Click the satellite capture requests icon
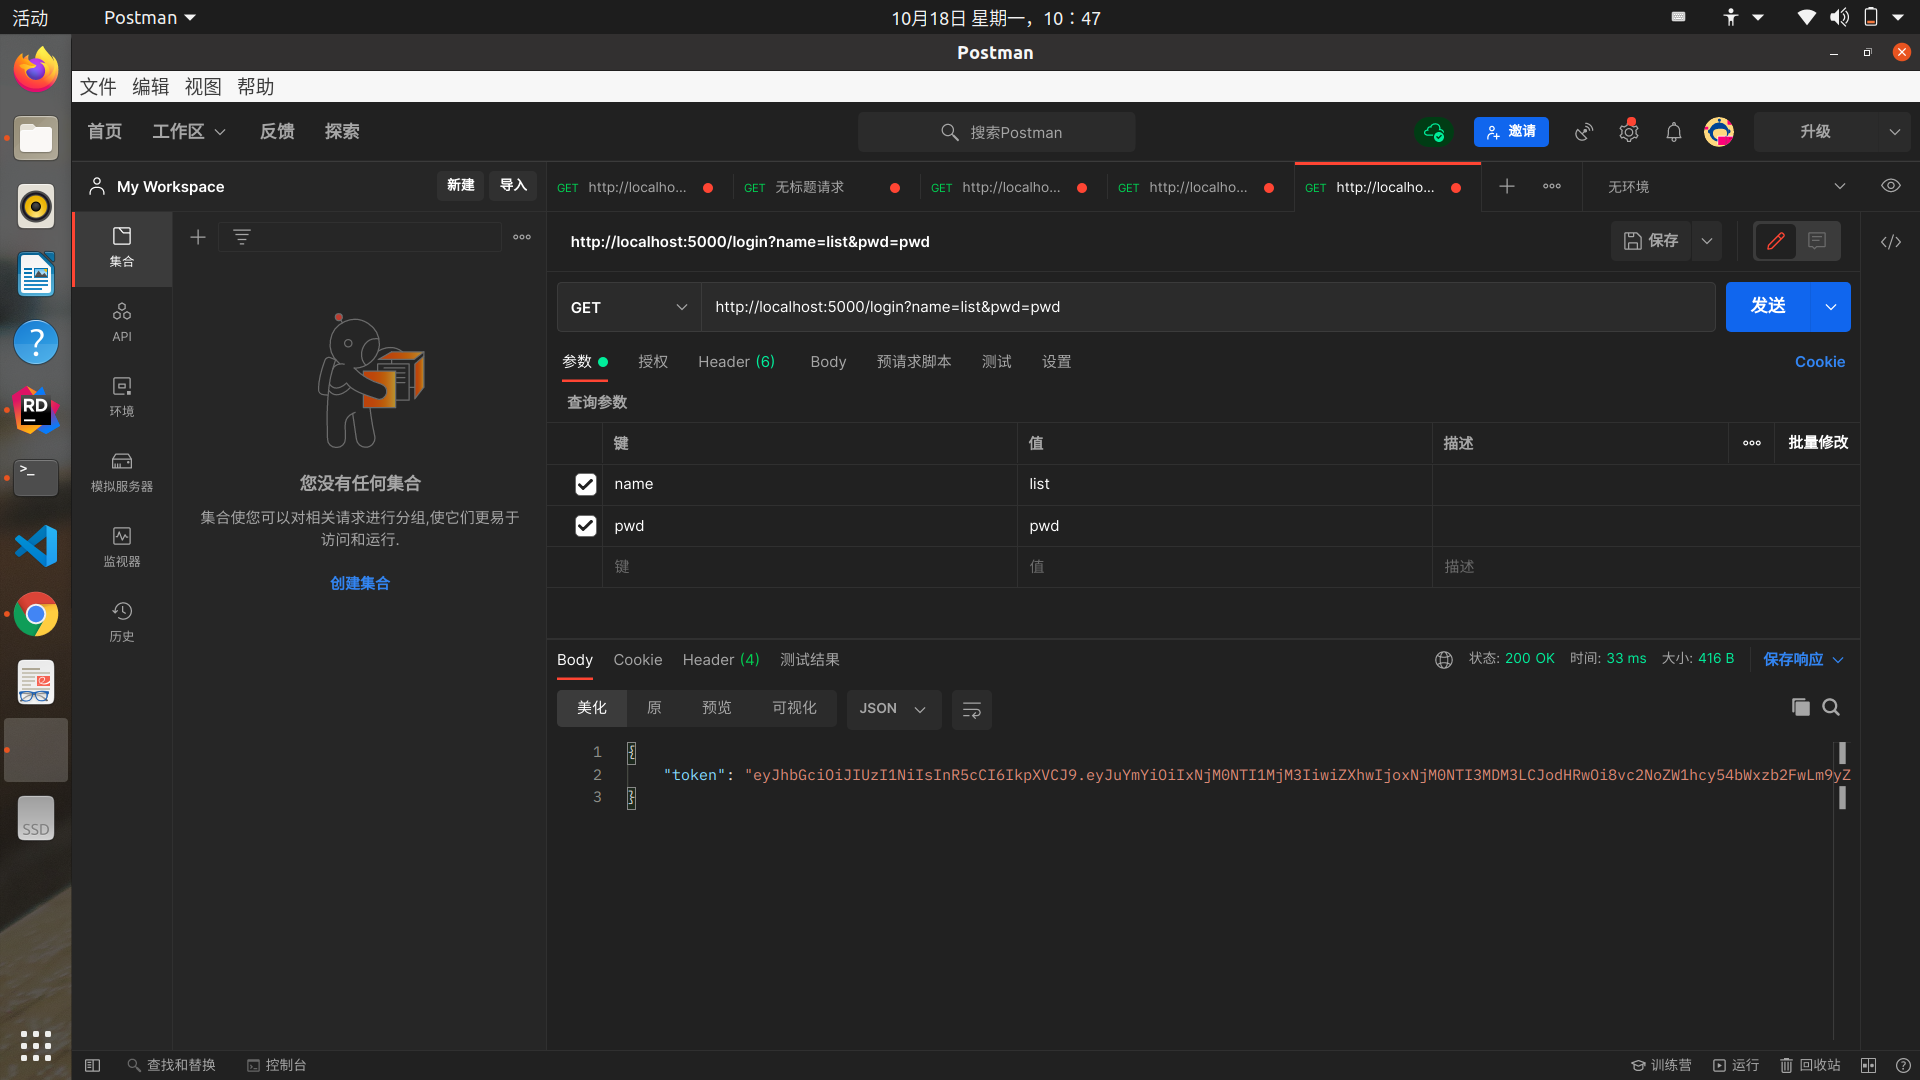1920x1080 pixels. [x=1584, y=132]
